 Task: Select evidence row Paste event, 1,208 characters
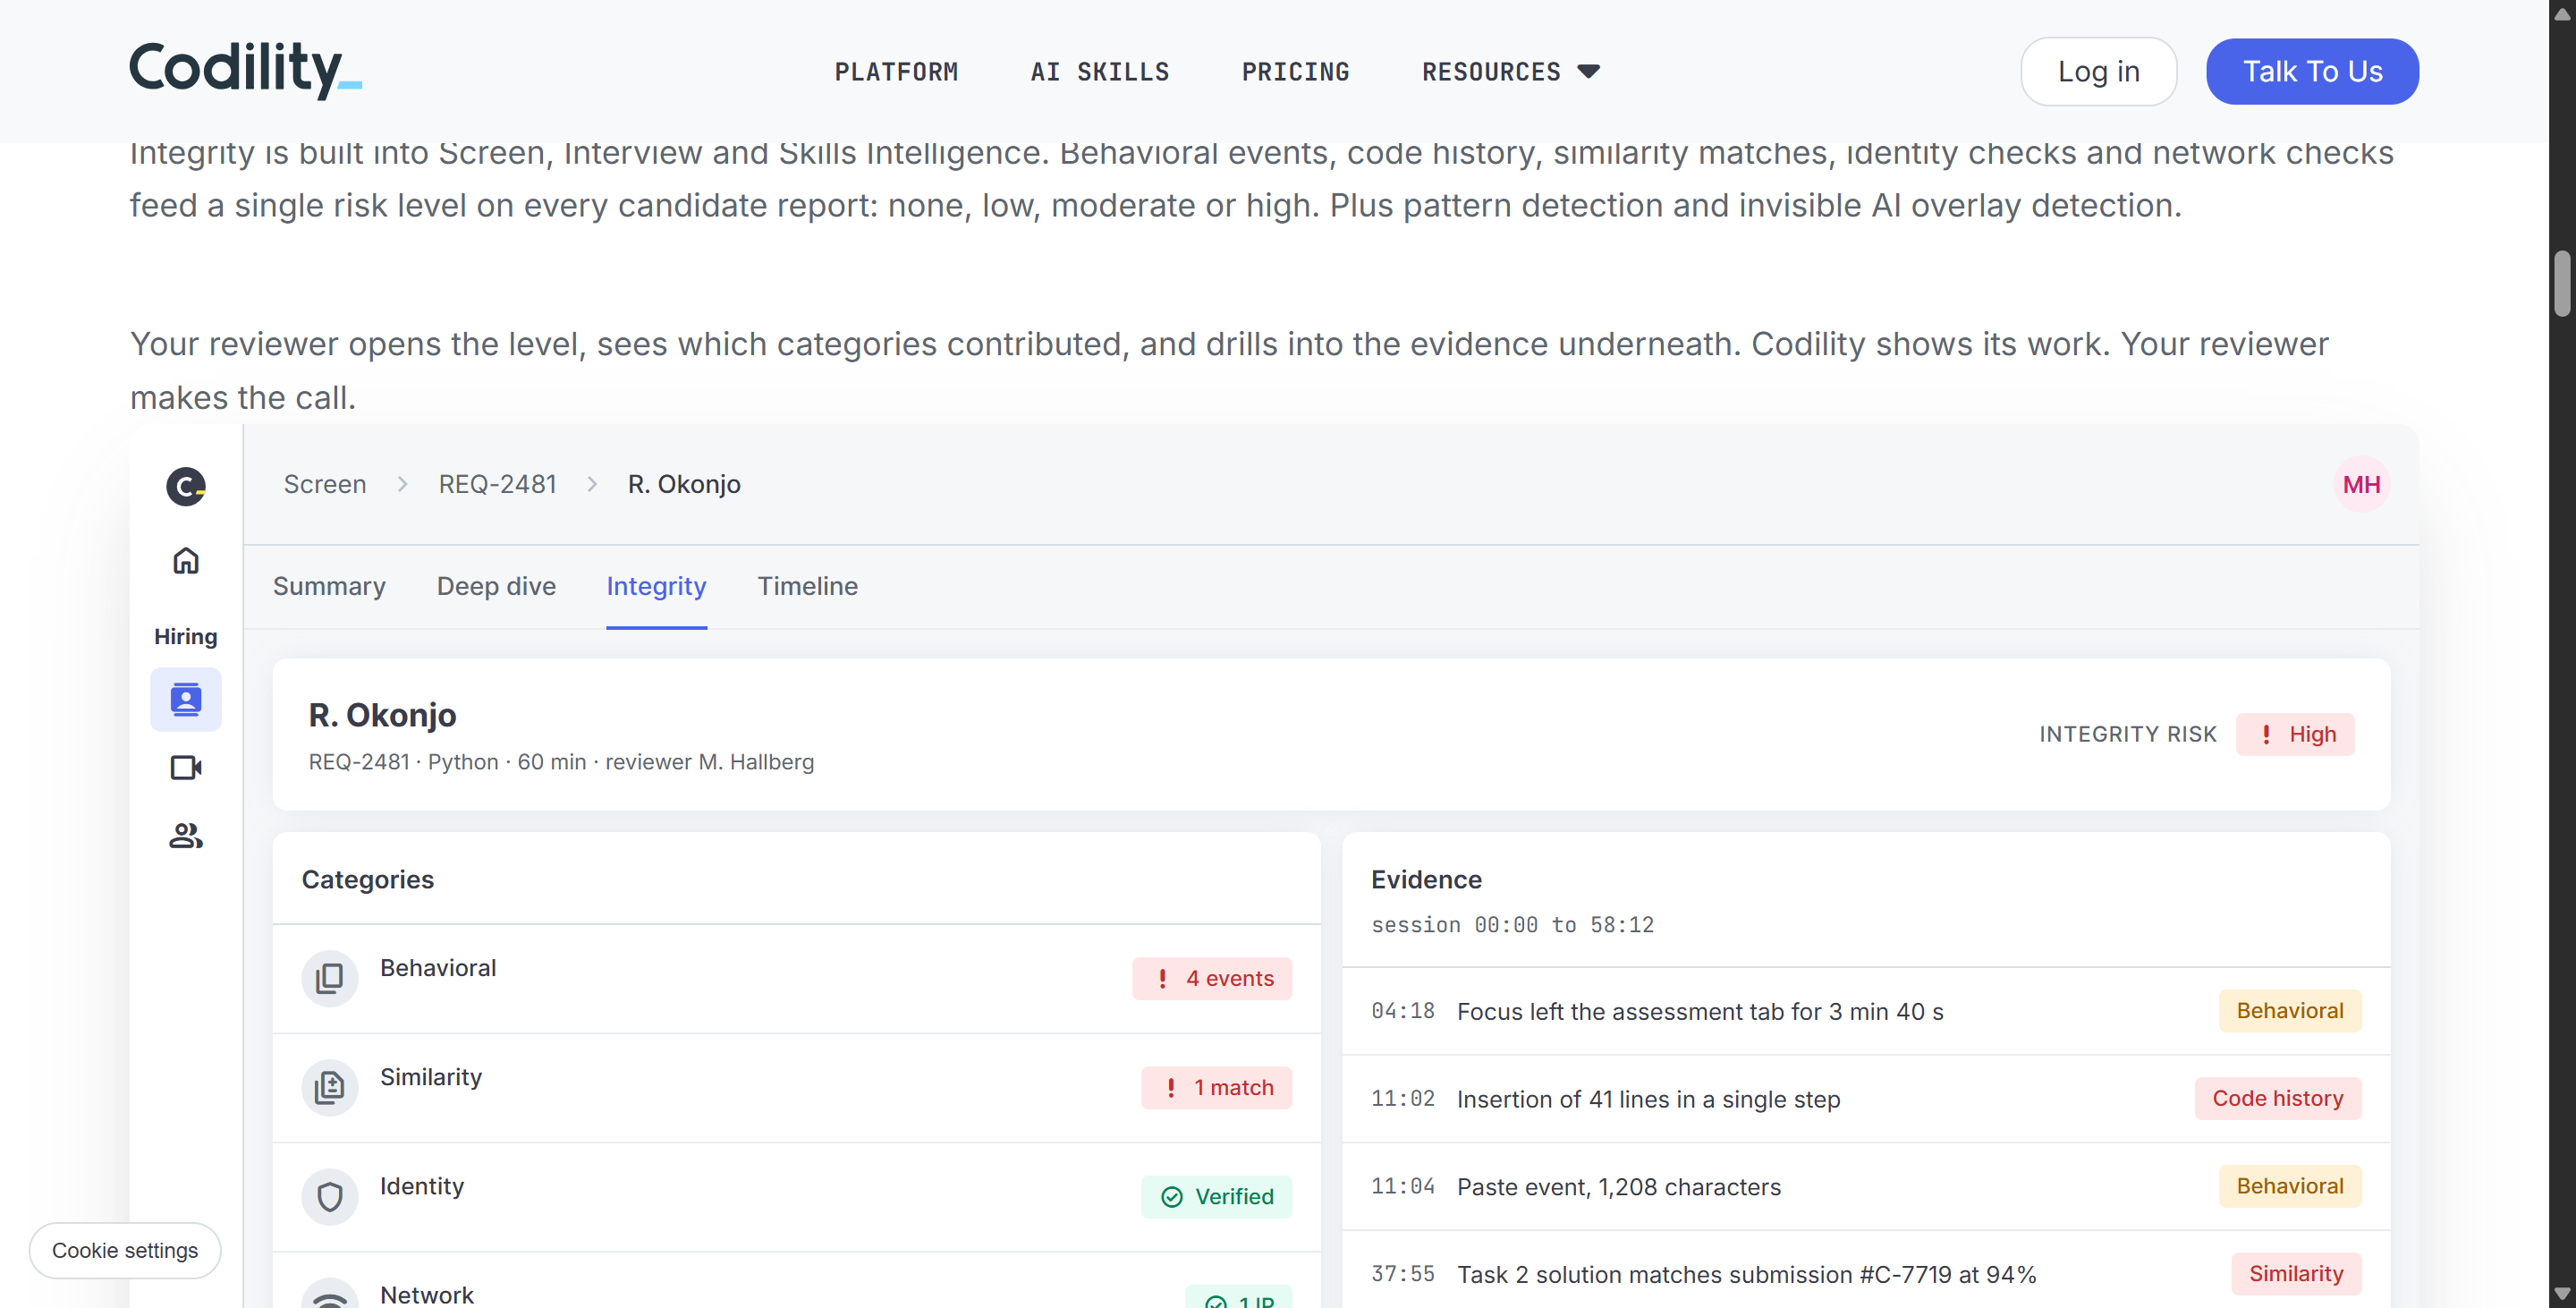(x=1865, y=1186)
